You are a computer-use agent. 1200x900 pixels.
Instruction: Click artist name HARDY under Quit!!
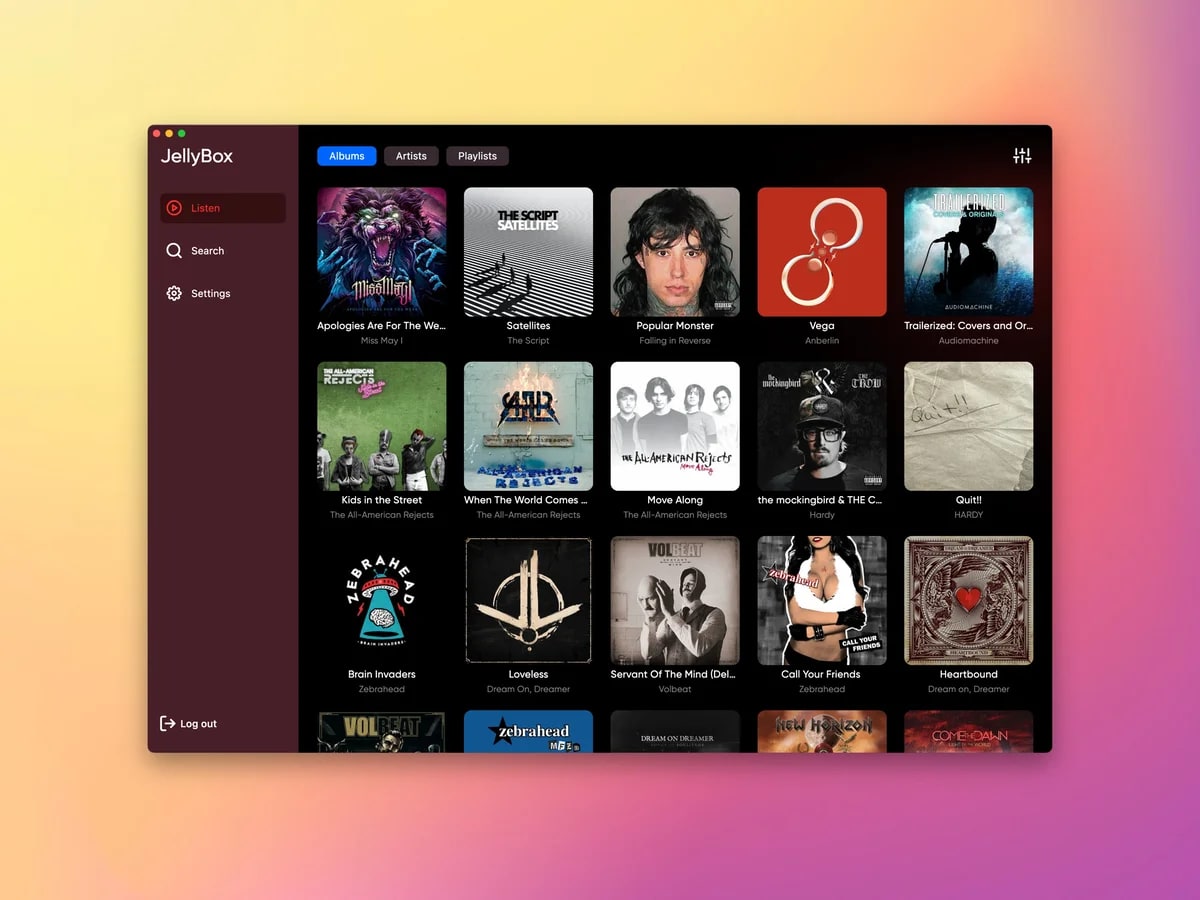969,515
